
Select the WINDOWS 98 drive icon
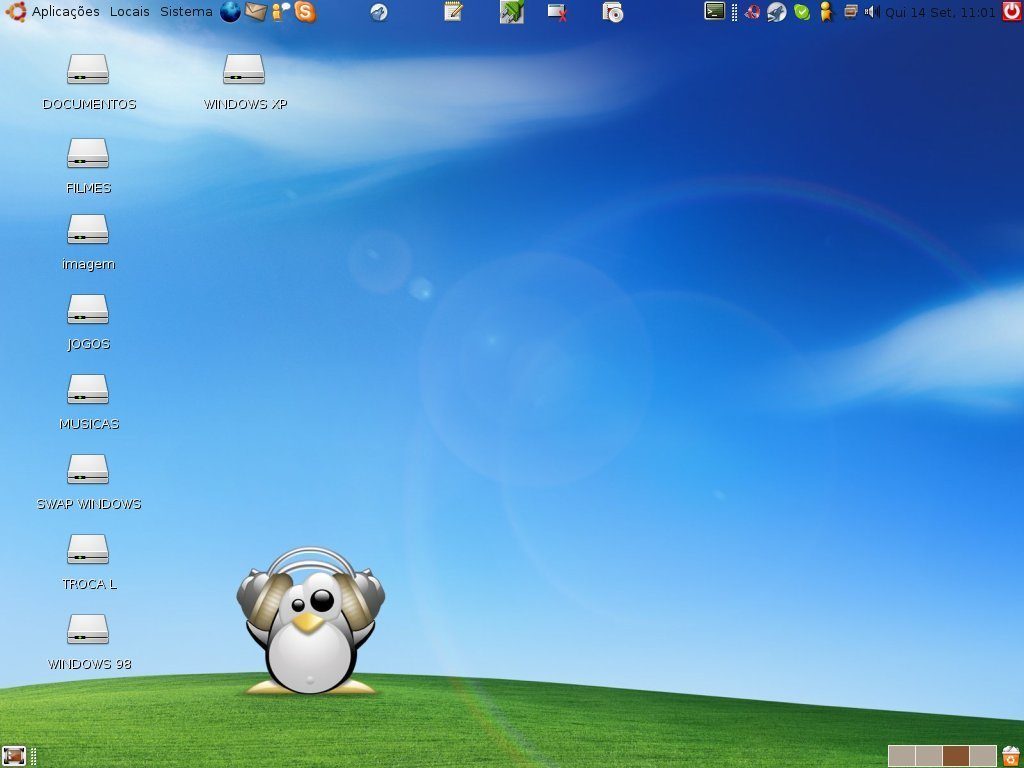88,630
